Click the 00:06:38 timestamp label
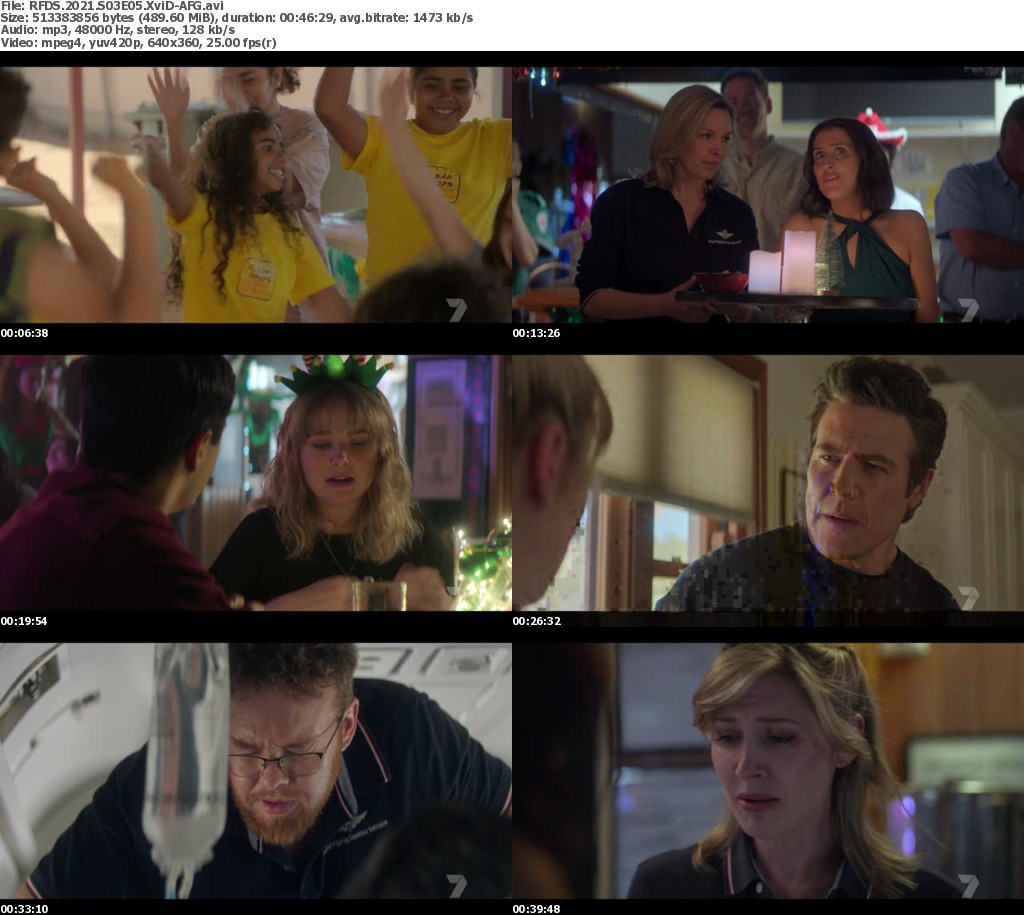 coord(24,333)
